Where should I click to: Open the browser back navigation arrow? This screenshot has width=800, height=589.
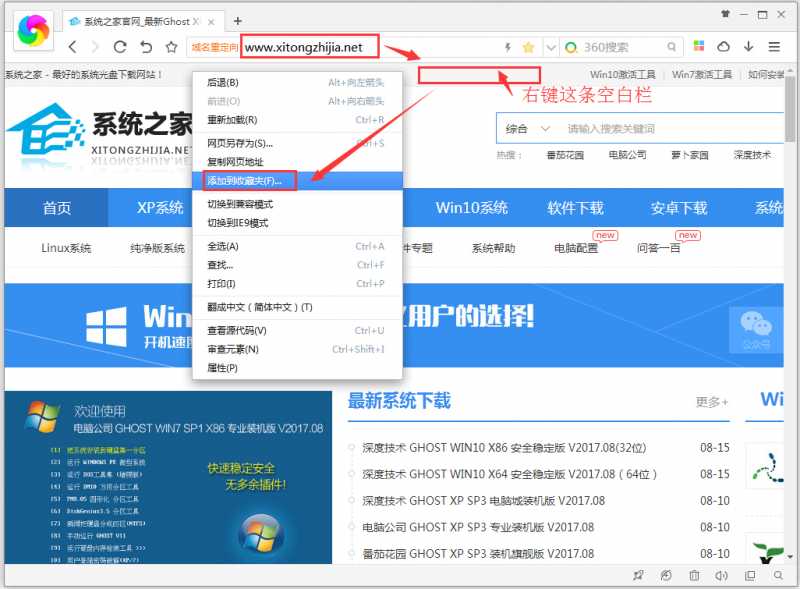72,47
